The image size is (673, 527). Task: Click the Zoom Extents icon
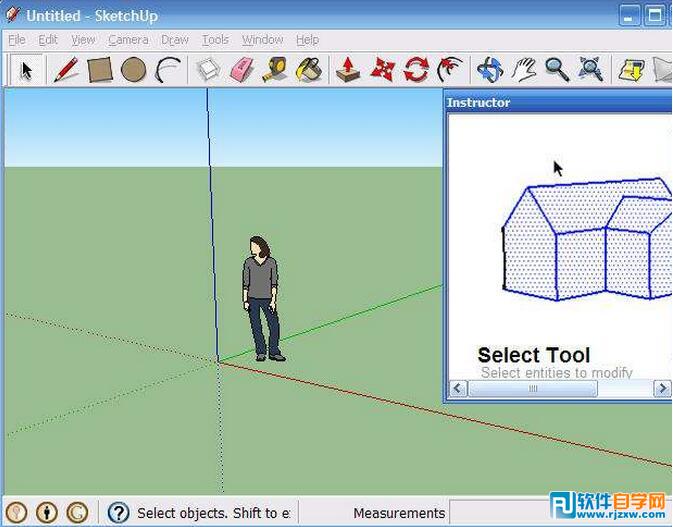click(x=591, y=70)
